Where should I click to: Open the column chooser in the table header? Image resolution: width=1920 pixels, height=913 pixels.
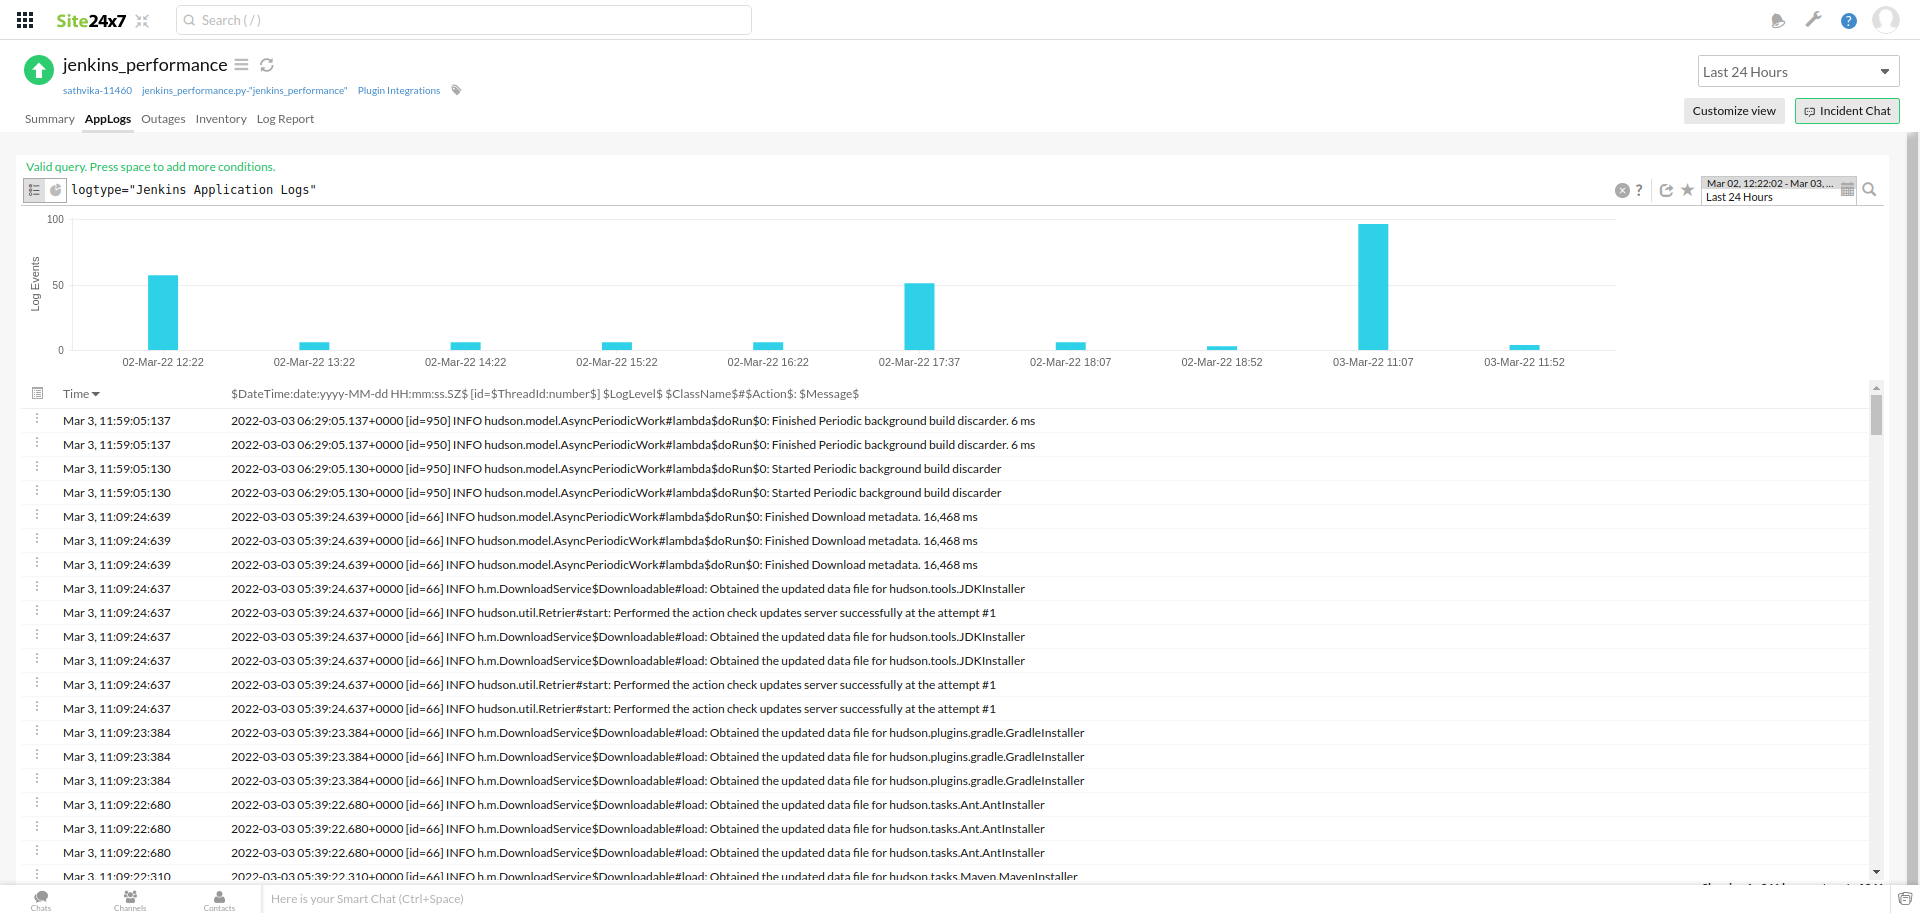click(37, 393)
